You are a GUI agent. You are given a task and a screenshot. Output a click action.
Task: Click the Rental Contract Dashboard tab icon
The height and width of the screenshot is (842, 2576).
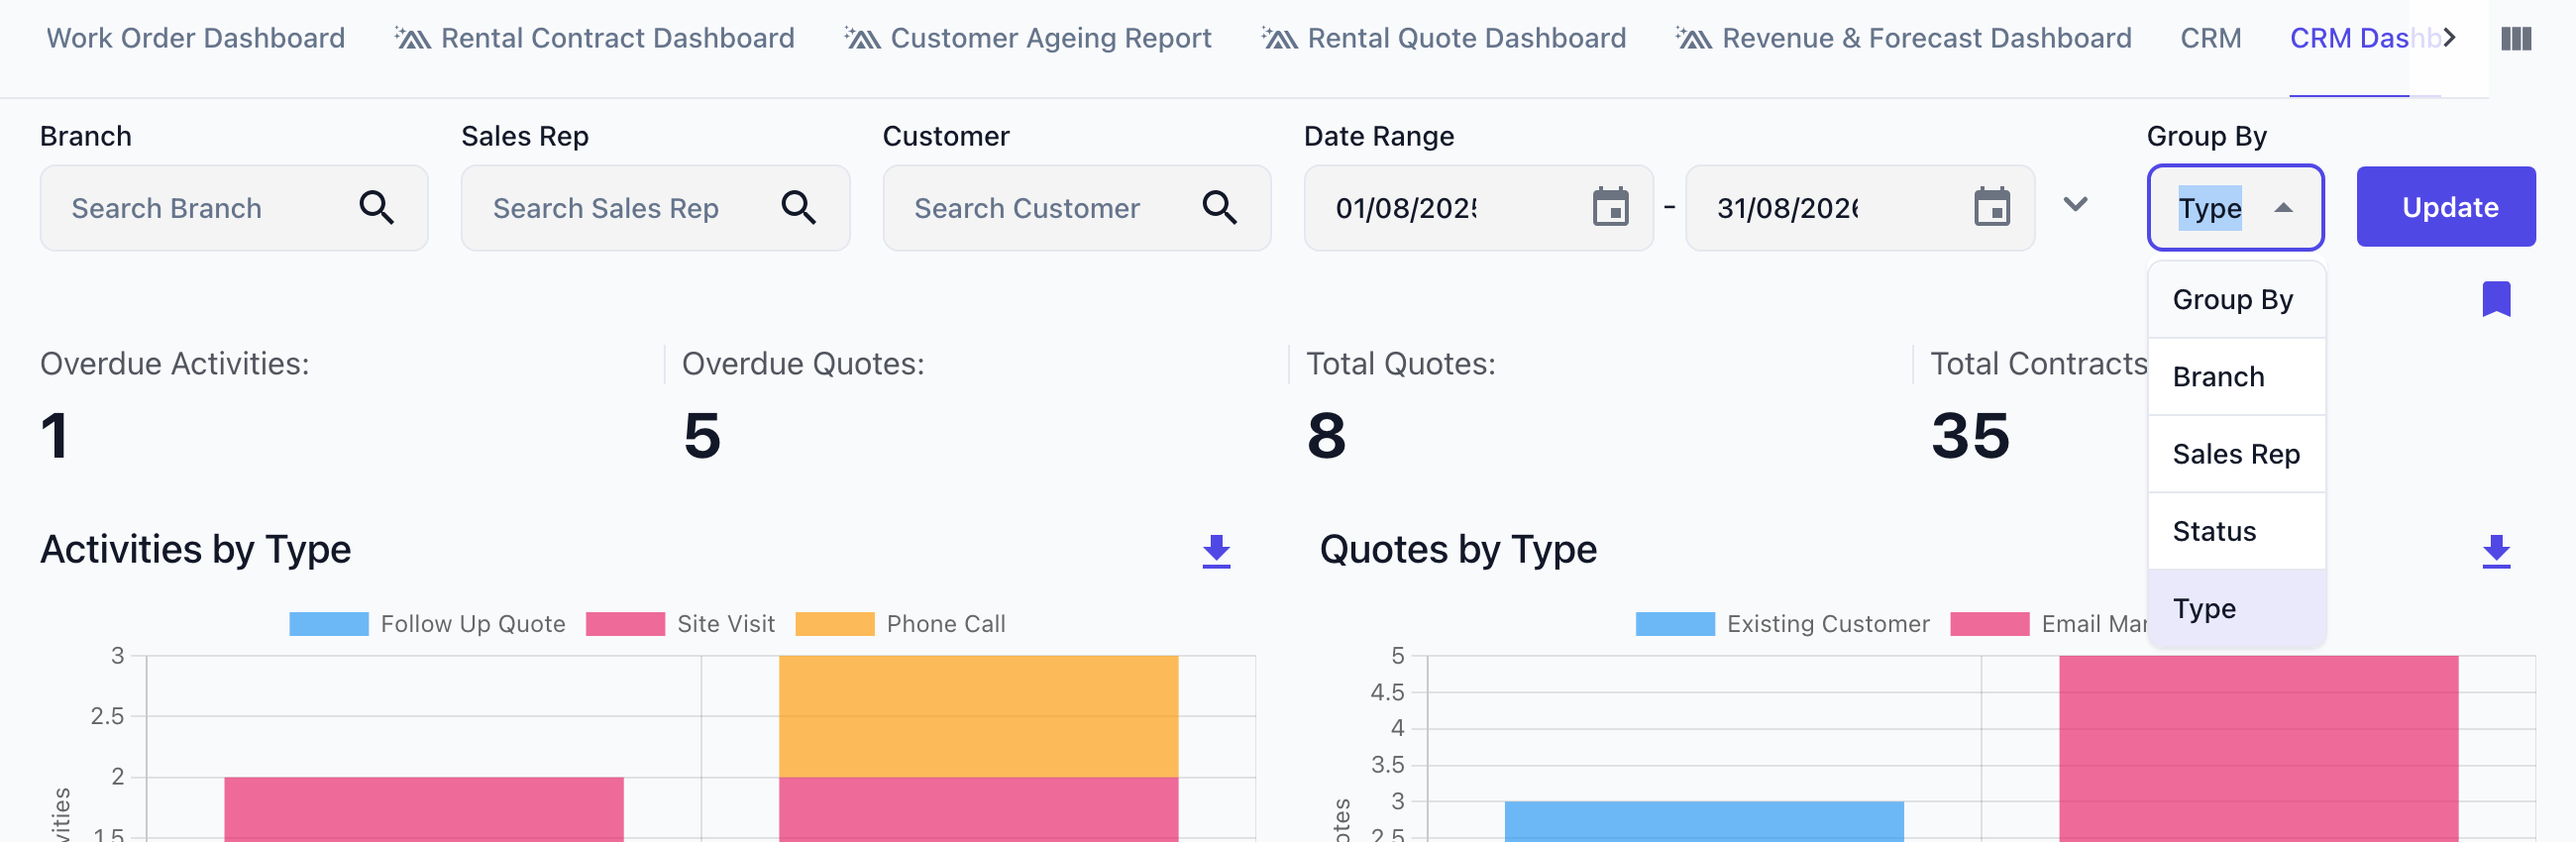point(412,38)
